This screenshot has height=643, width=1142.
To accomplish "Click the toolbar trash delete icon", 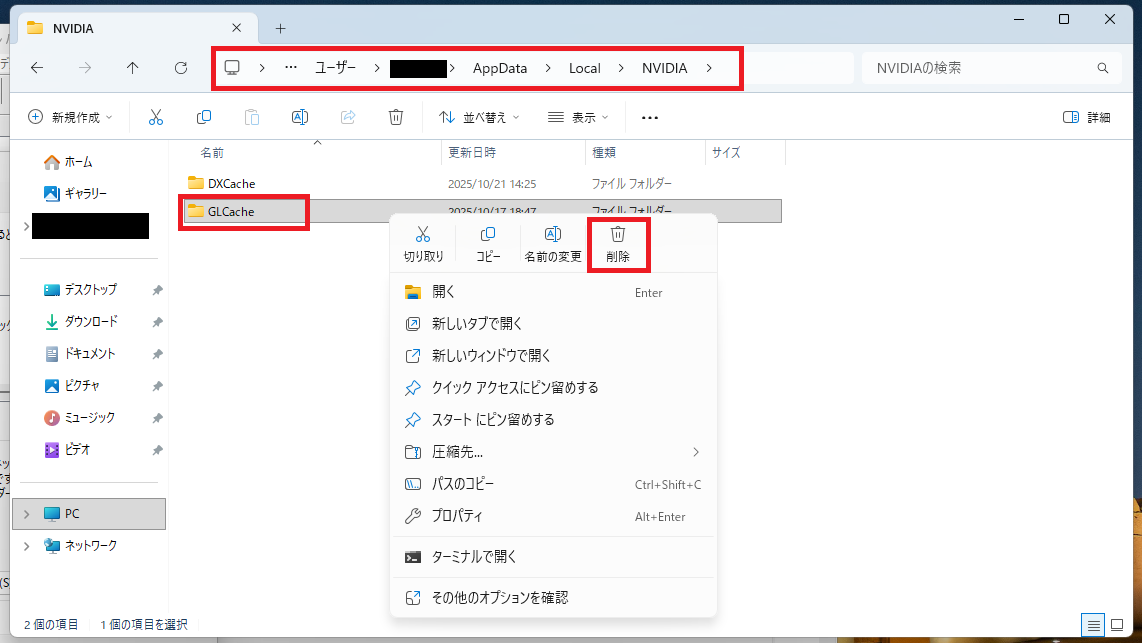I will 395,117.
